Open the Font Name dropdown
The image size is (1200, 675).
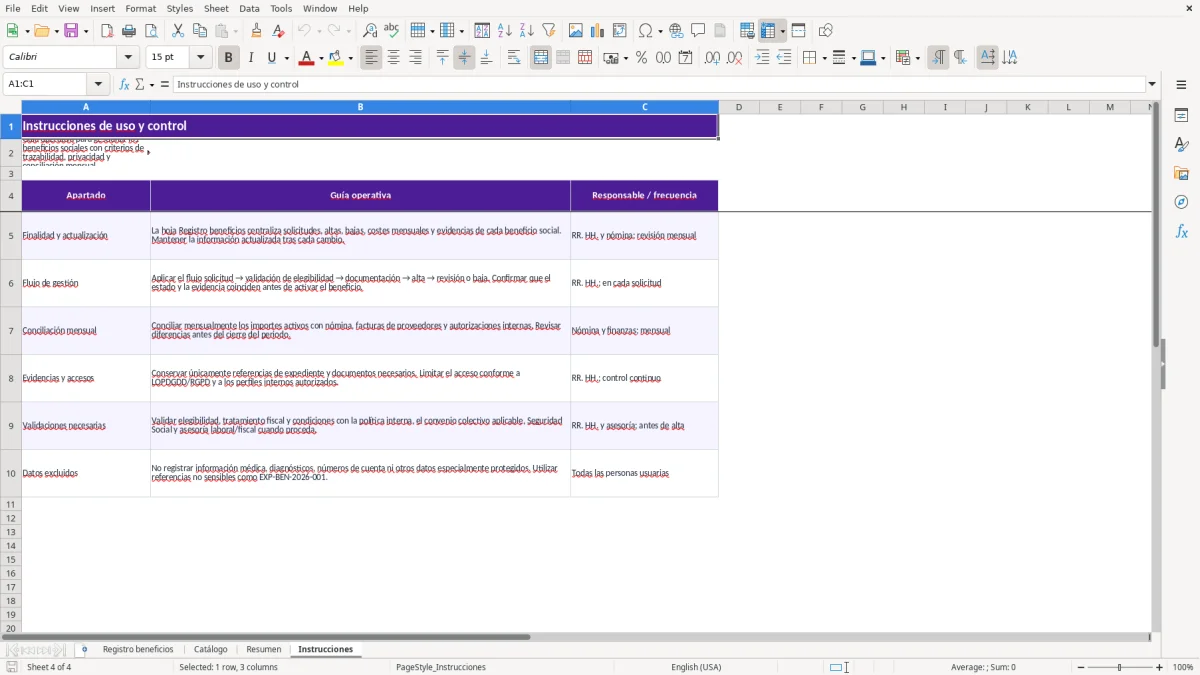pos(128,58)
